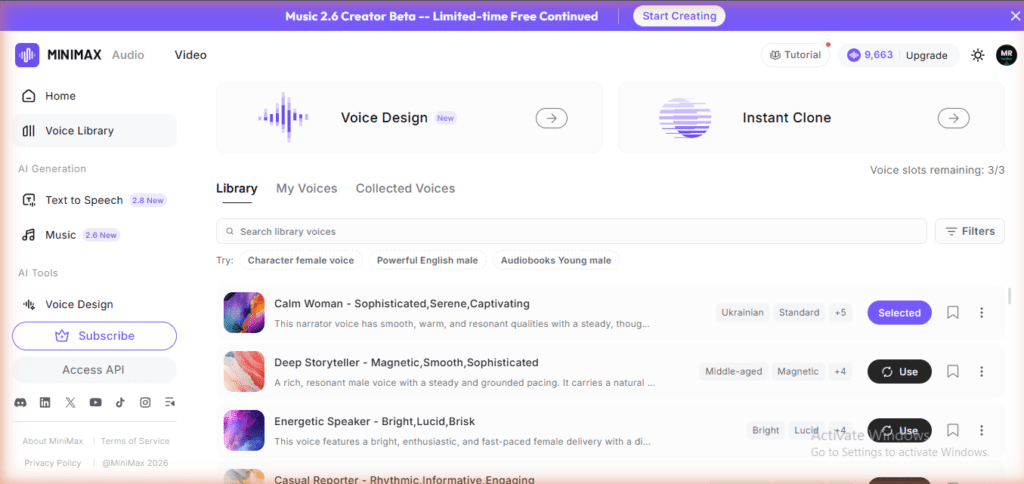This screenshot has height=484, width=1024.
Task: Open the Tutorial button
Action: (x=795, y=55)
